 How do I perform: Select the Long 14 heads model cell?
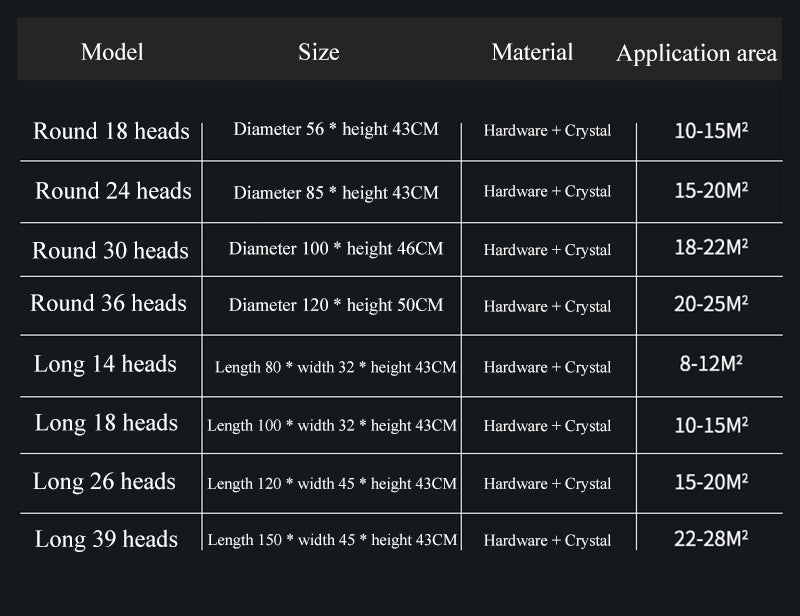coord(105,364)
